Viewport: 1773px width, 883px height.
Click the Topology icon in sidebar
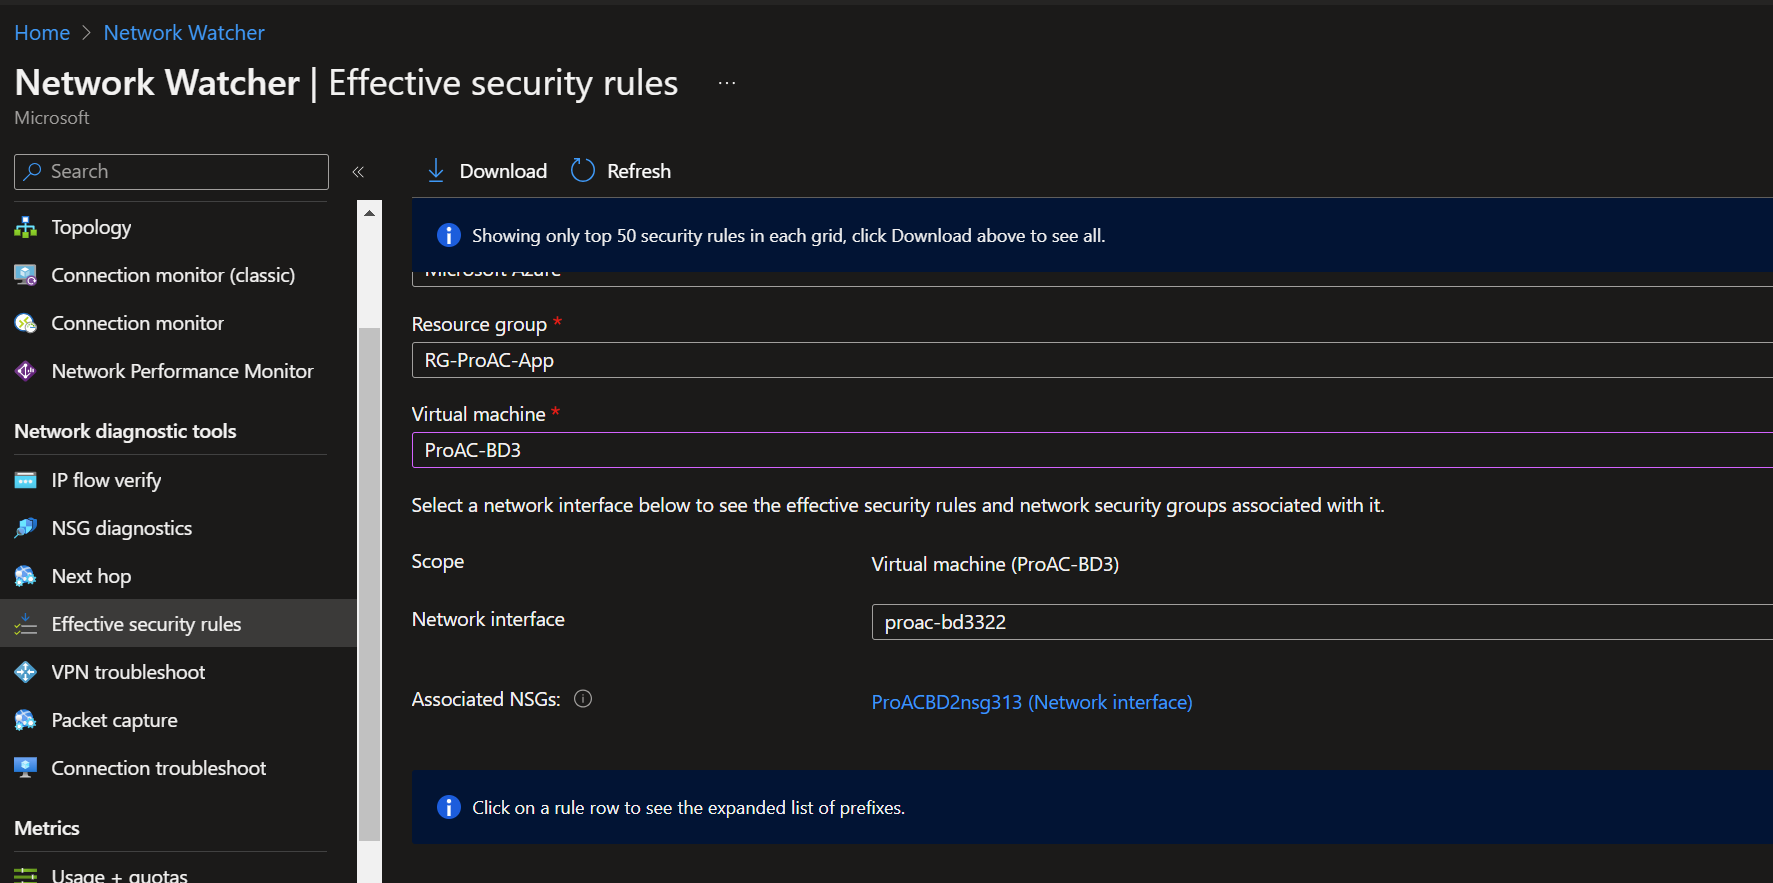pyautogui.click(x=25, y=228)
